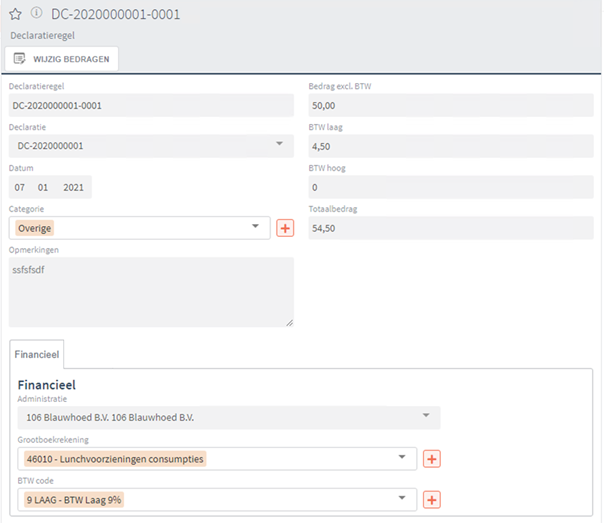Click the BTW laag amount field
The width and height of the screenshot is (604, 523).
[x=450, y=146]
